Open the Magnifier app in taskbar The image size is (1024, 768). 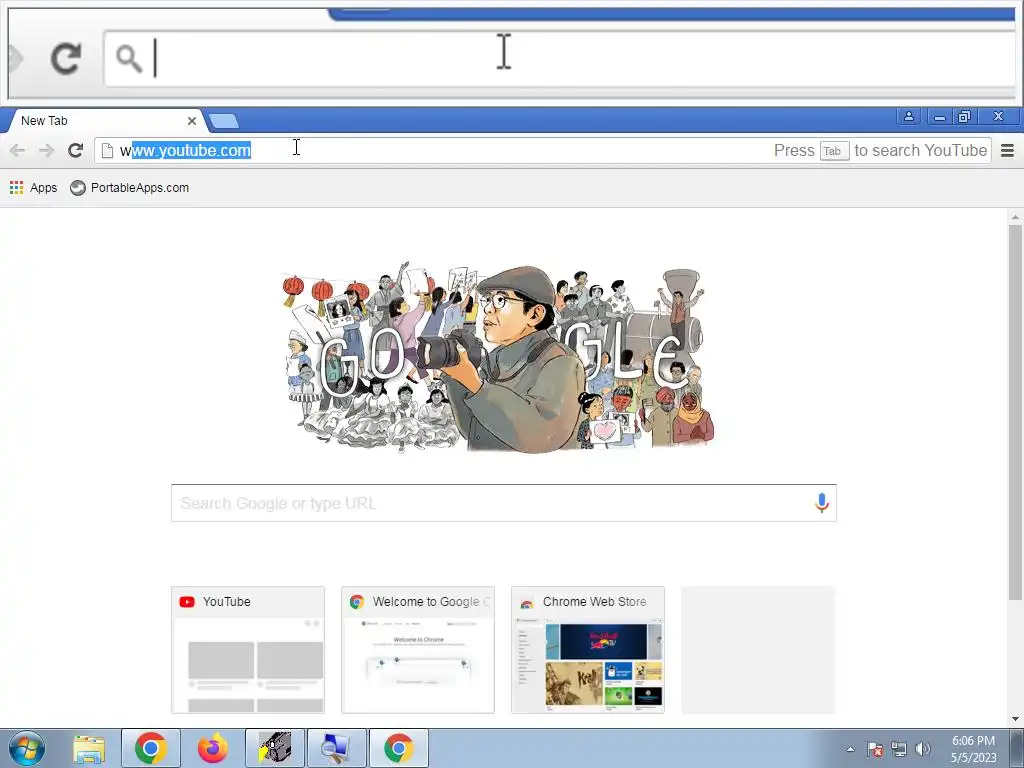tap(337, 748)
